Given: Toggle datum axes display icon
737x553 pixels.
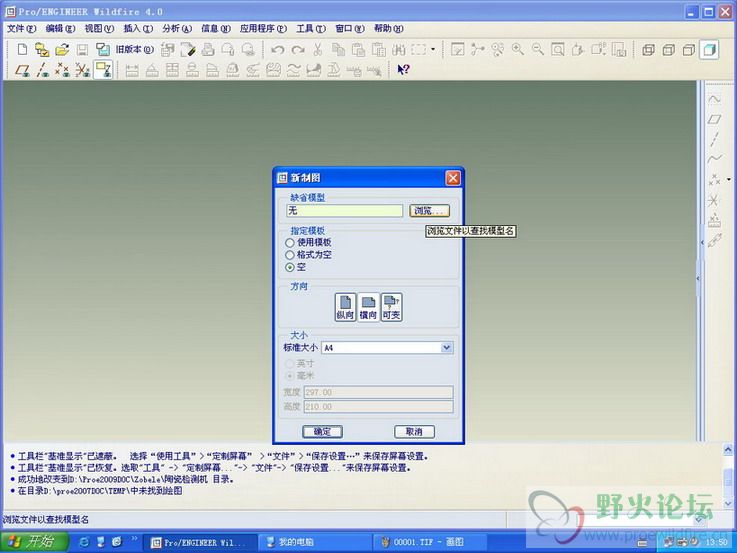Looking at the screenshot, I should pyautogui.click(x=42, y=70).
